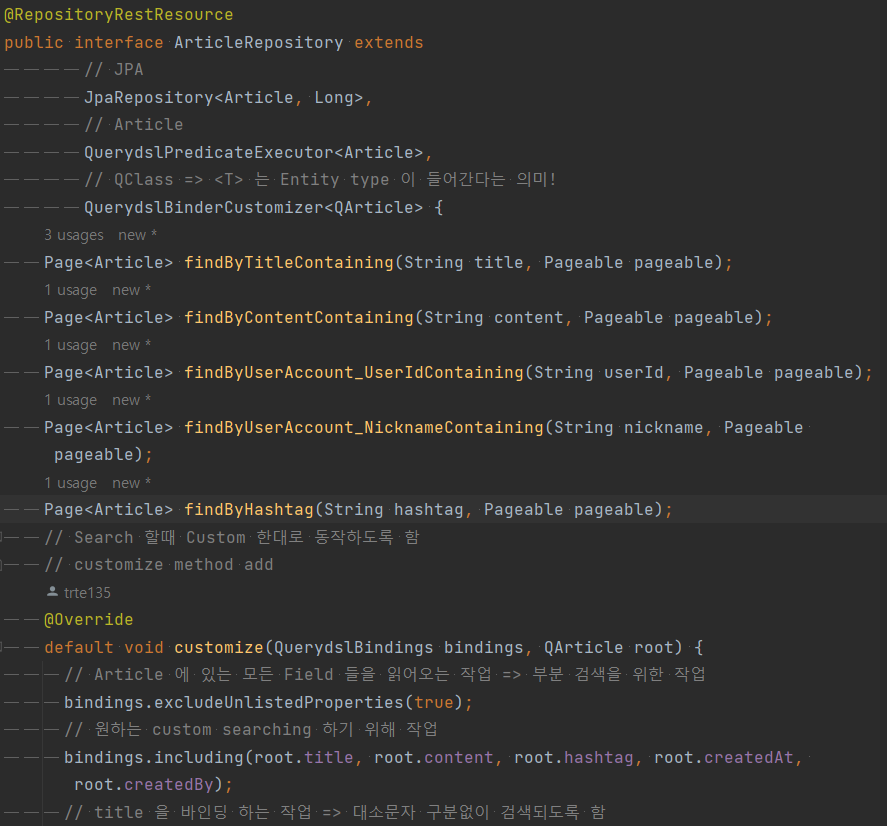Open the trte135 author annotation hint
887x826 pixels.
tap(87, 592)
